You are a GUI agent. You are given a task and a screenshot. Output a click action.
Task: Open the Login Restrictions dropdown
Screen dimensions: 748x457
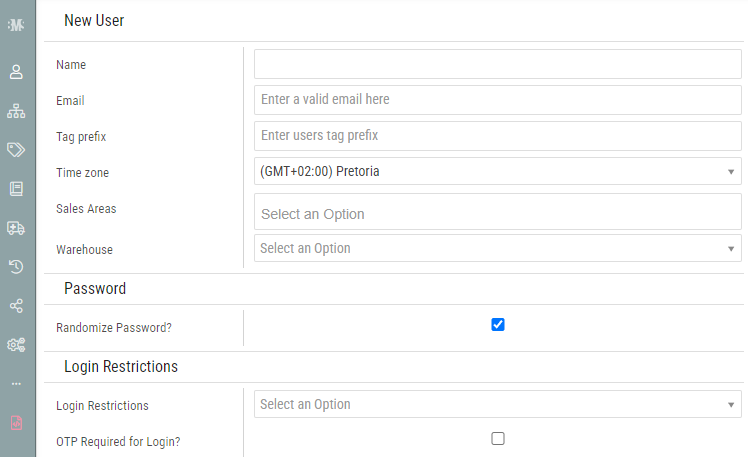(x=498, y=404)
